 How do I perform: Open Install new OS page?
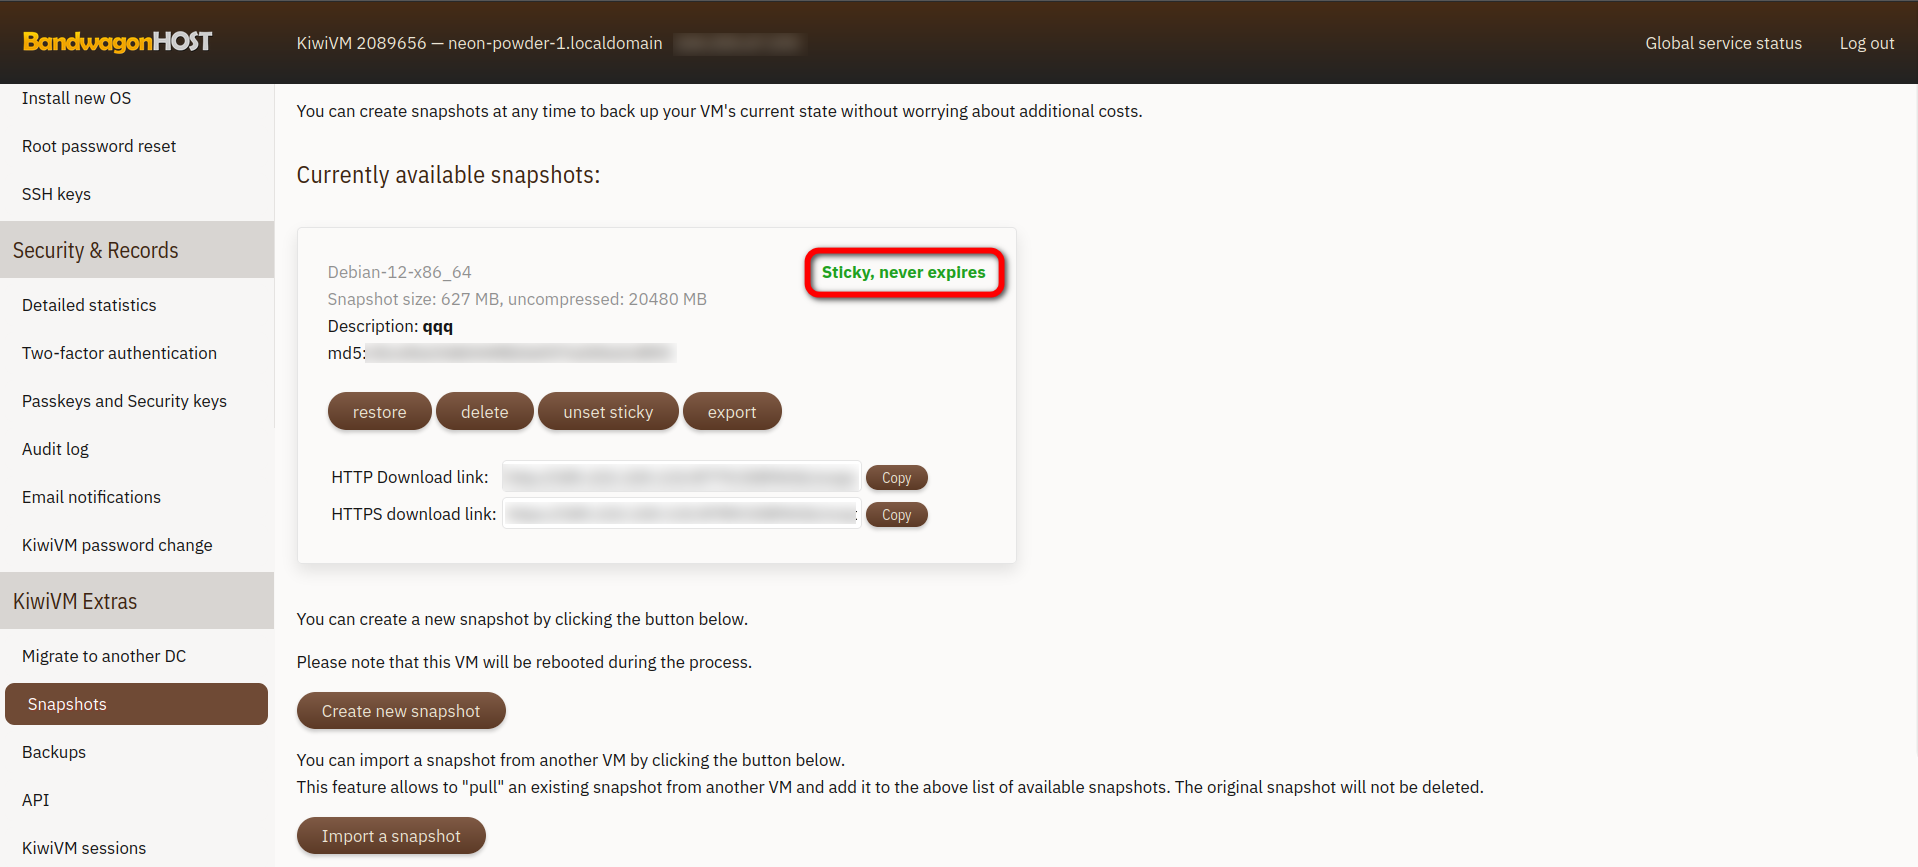point(76,98)
